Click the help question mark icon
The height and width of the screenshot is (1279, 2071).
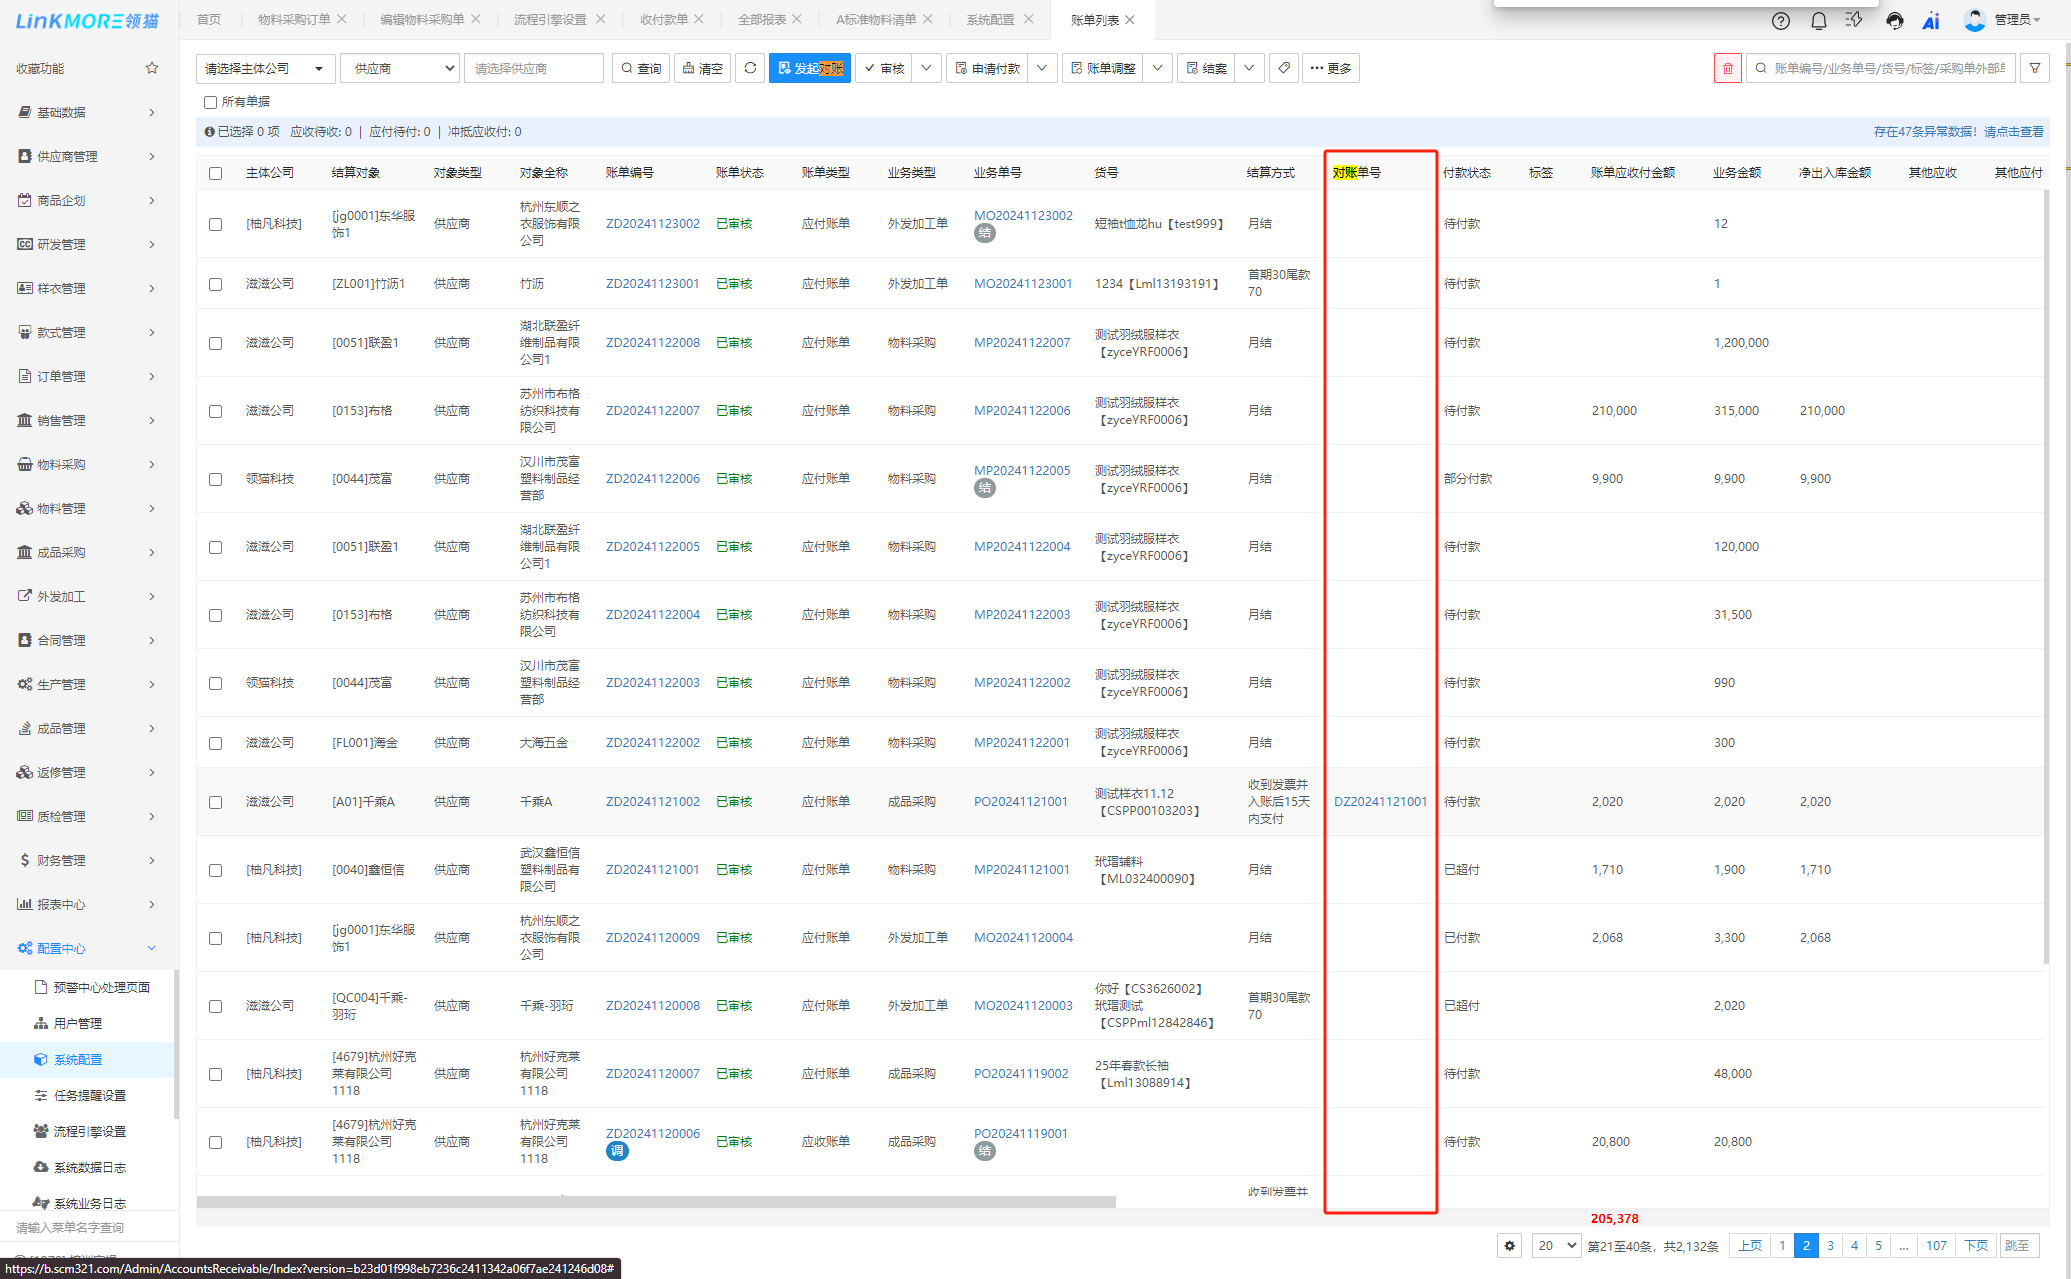click(x=1781, y=20)
